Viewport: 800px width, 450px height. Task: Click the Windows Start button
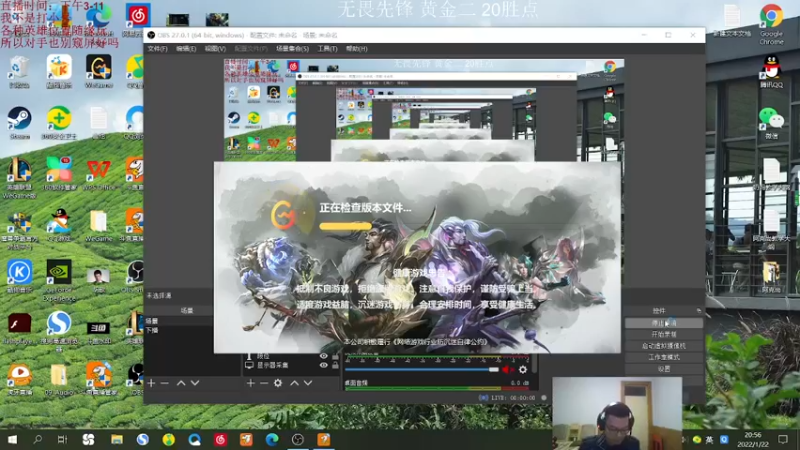point(12,439)
